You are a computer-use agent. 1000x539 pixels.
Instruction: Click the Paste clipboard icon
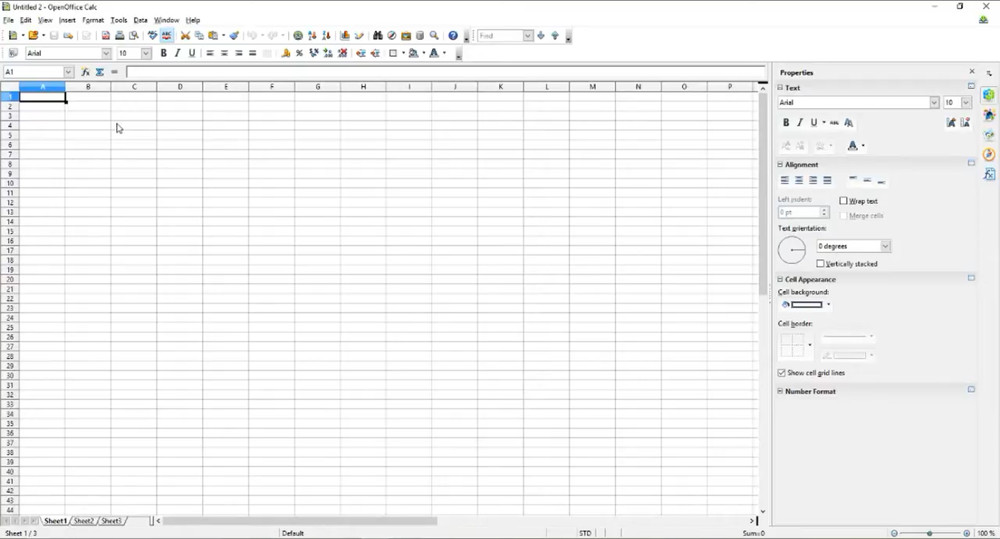(213, 36)
